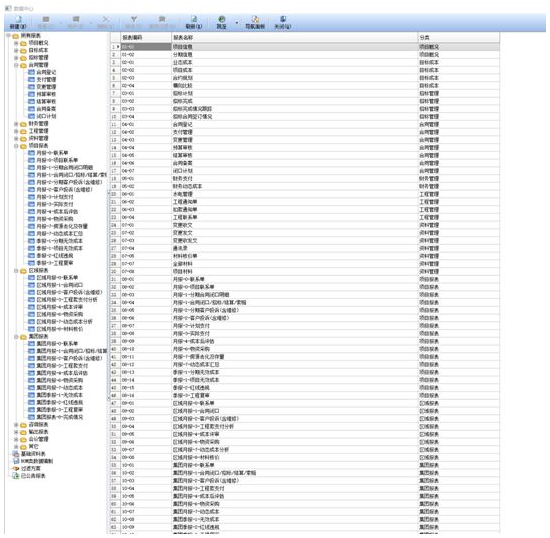Sort by 报表编码 column header
The height and width of the screenshot is (538, 550).
pos(146,38)
